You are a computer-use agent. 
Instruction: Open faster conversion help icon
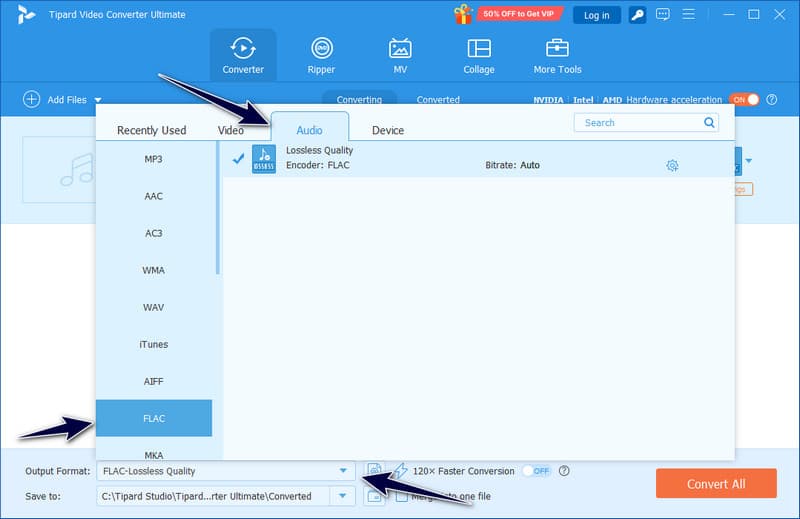(x=564, y=471)
